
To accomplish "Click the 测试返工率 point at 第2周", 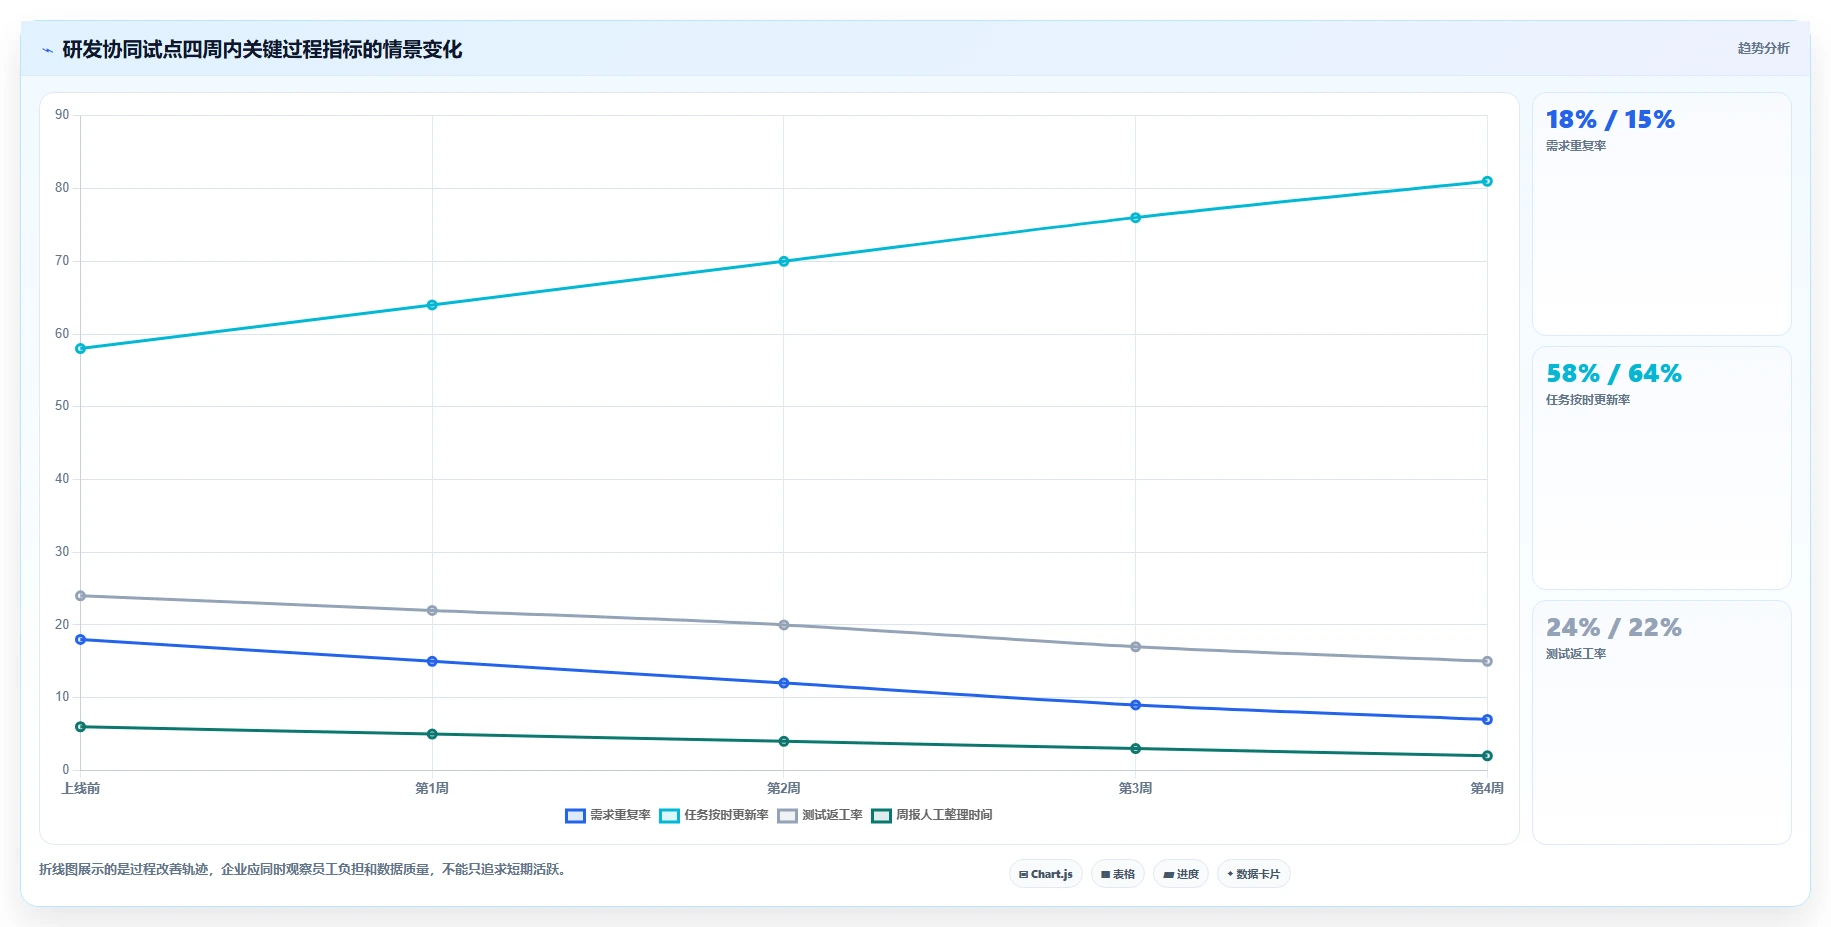I will (784, 625).
